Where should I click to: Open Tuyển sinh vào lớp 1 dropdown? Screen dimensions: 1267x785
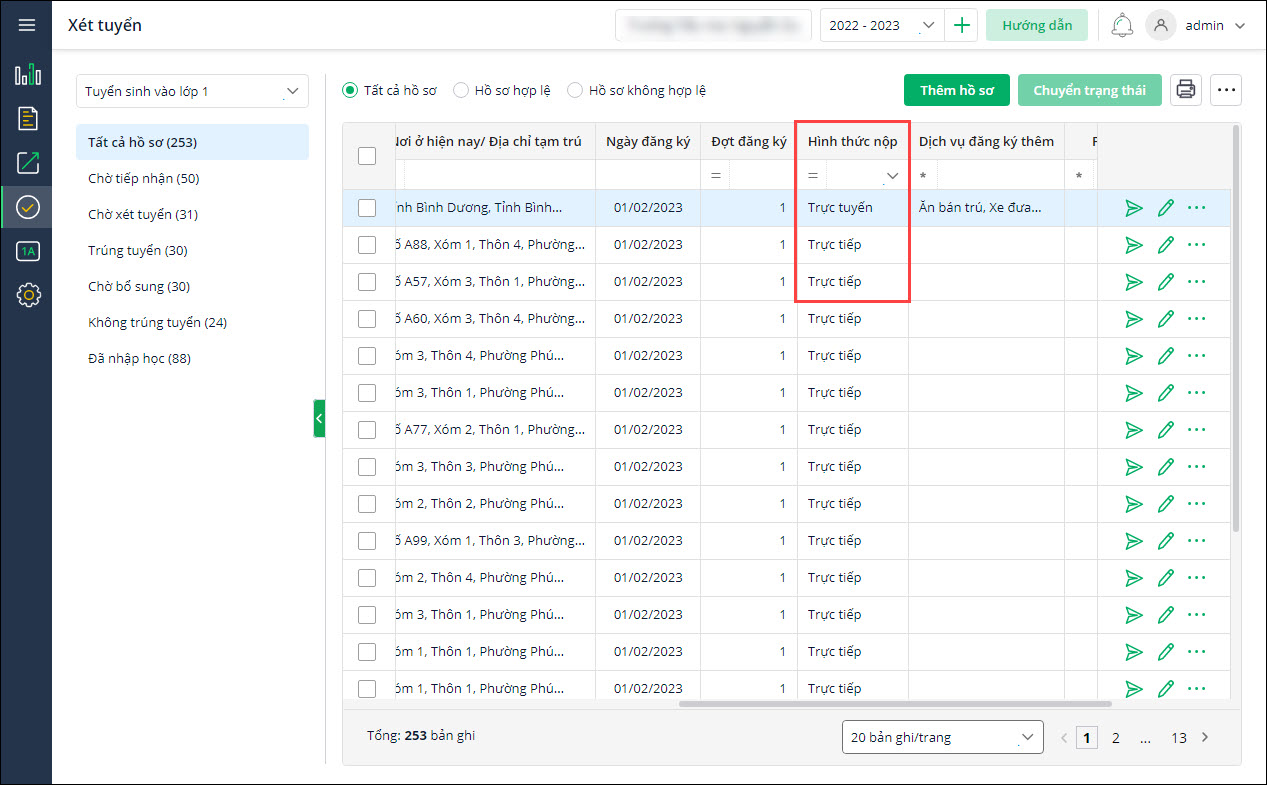[x=192, y=91]
